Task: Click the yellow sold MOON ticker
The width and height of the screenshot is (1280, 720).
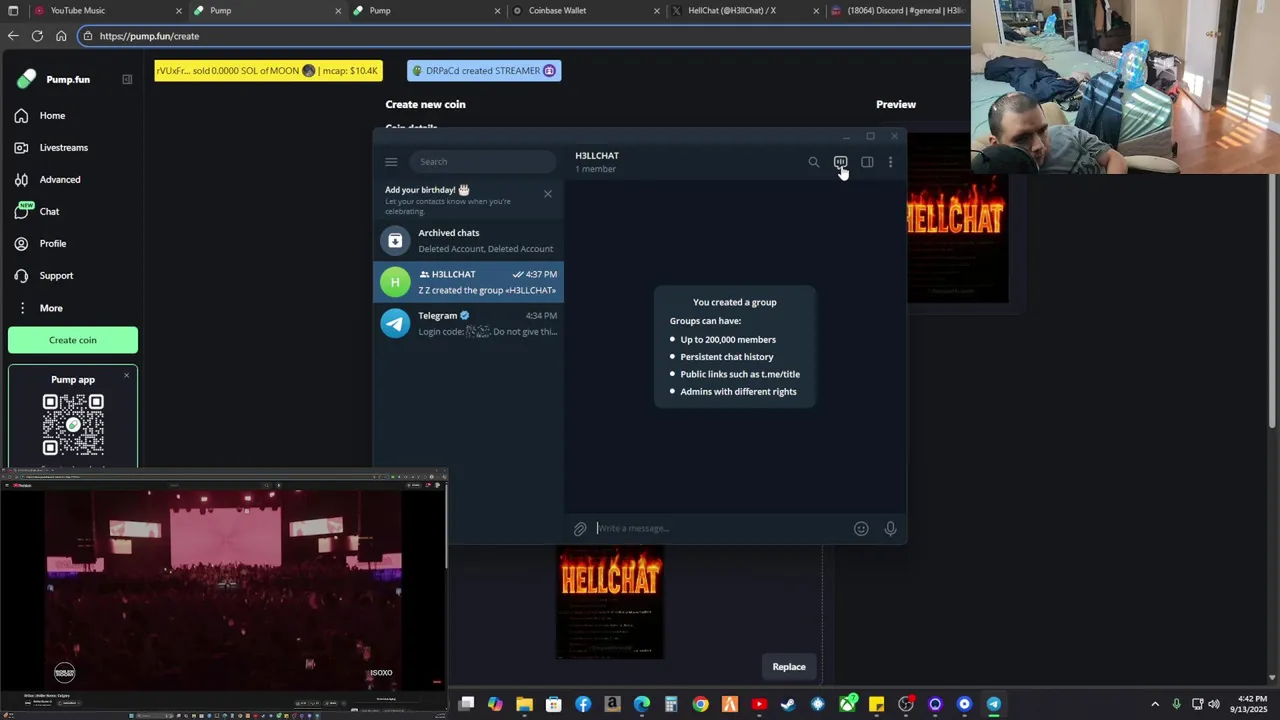Action: click(268, 71)
